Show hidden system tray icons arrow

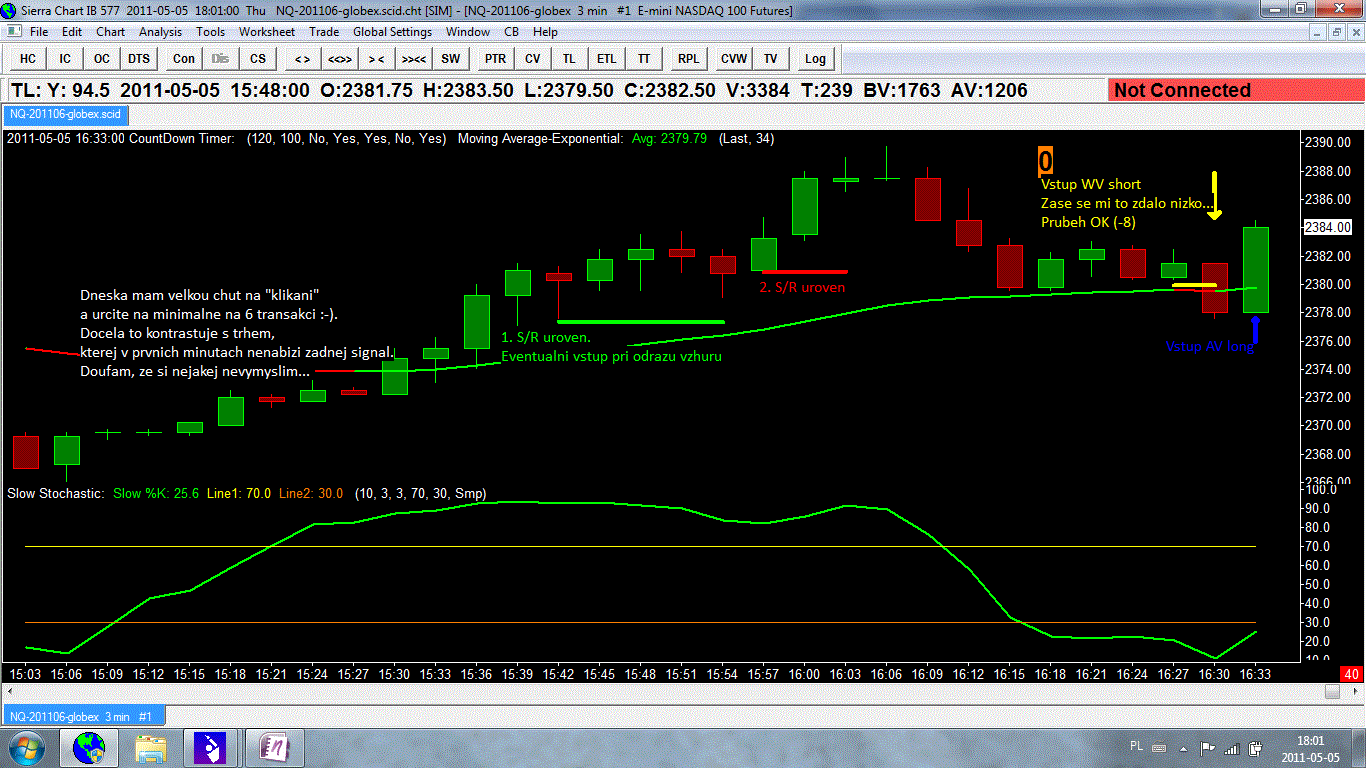point(1185,747)
